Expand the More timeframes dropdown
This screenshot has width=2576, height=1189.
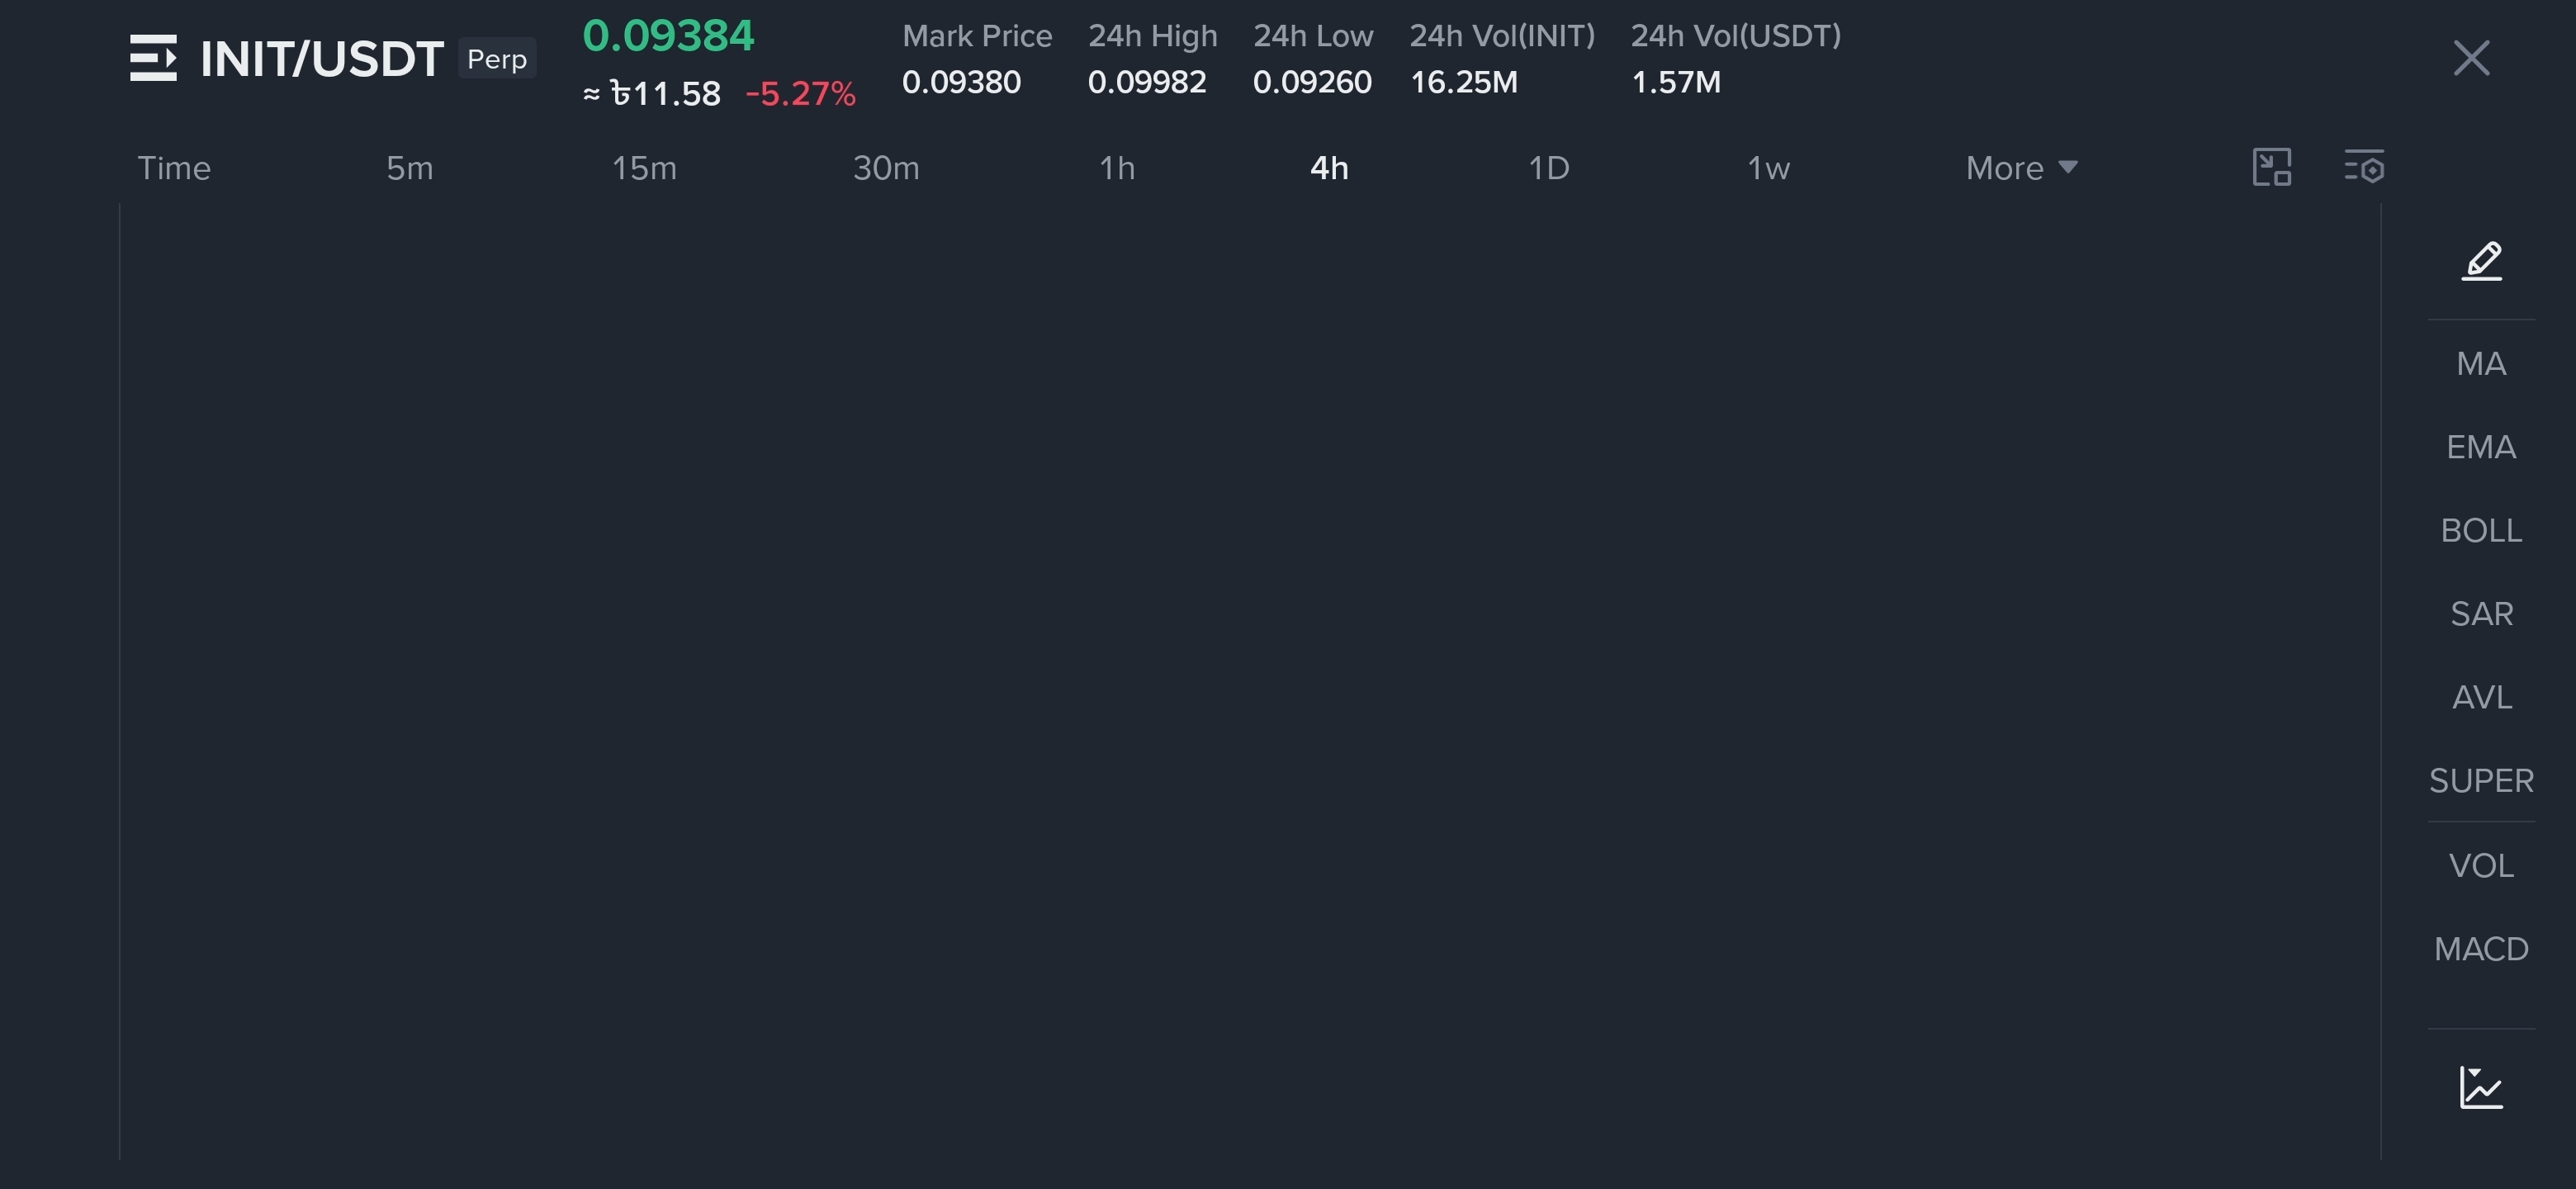(2021, 168)
